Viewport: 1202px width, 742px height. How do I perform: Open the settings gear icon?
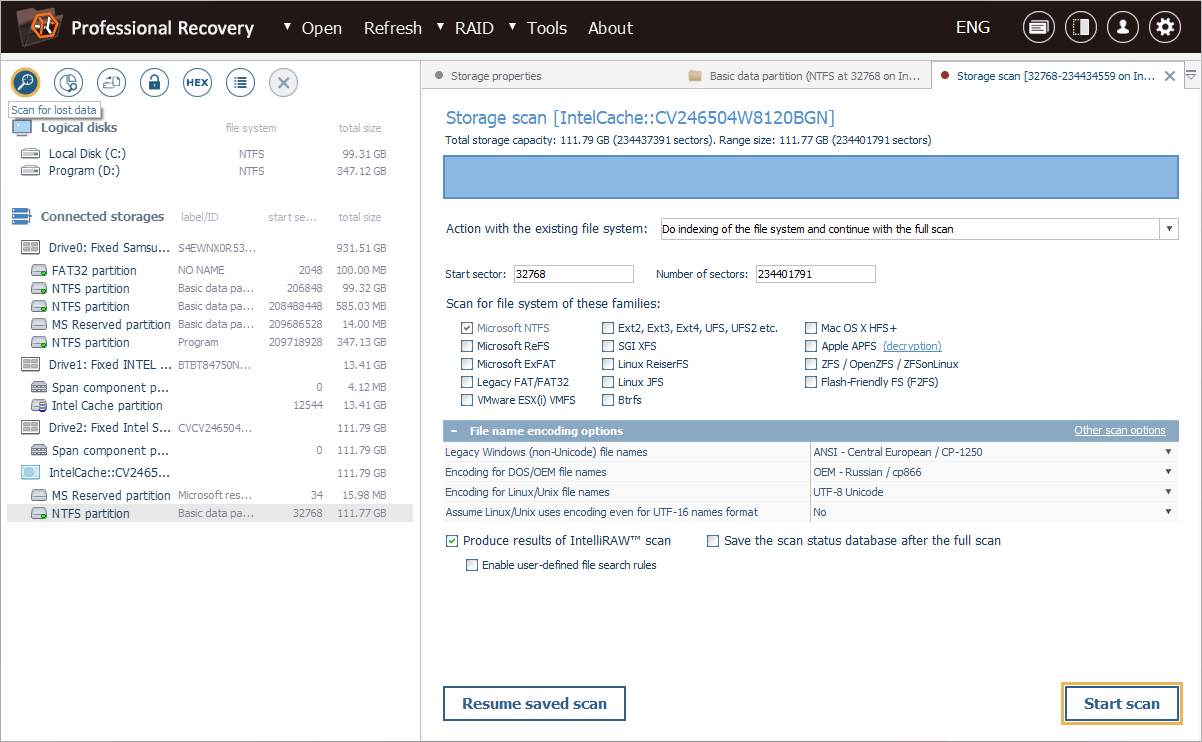point(1165,28)
